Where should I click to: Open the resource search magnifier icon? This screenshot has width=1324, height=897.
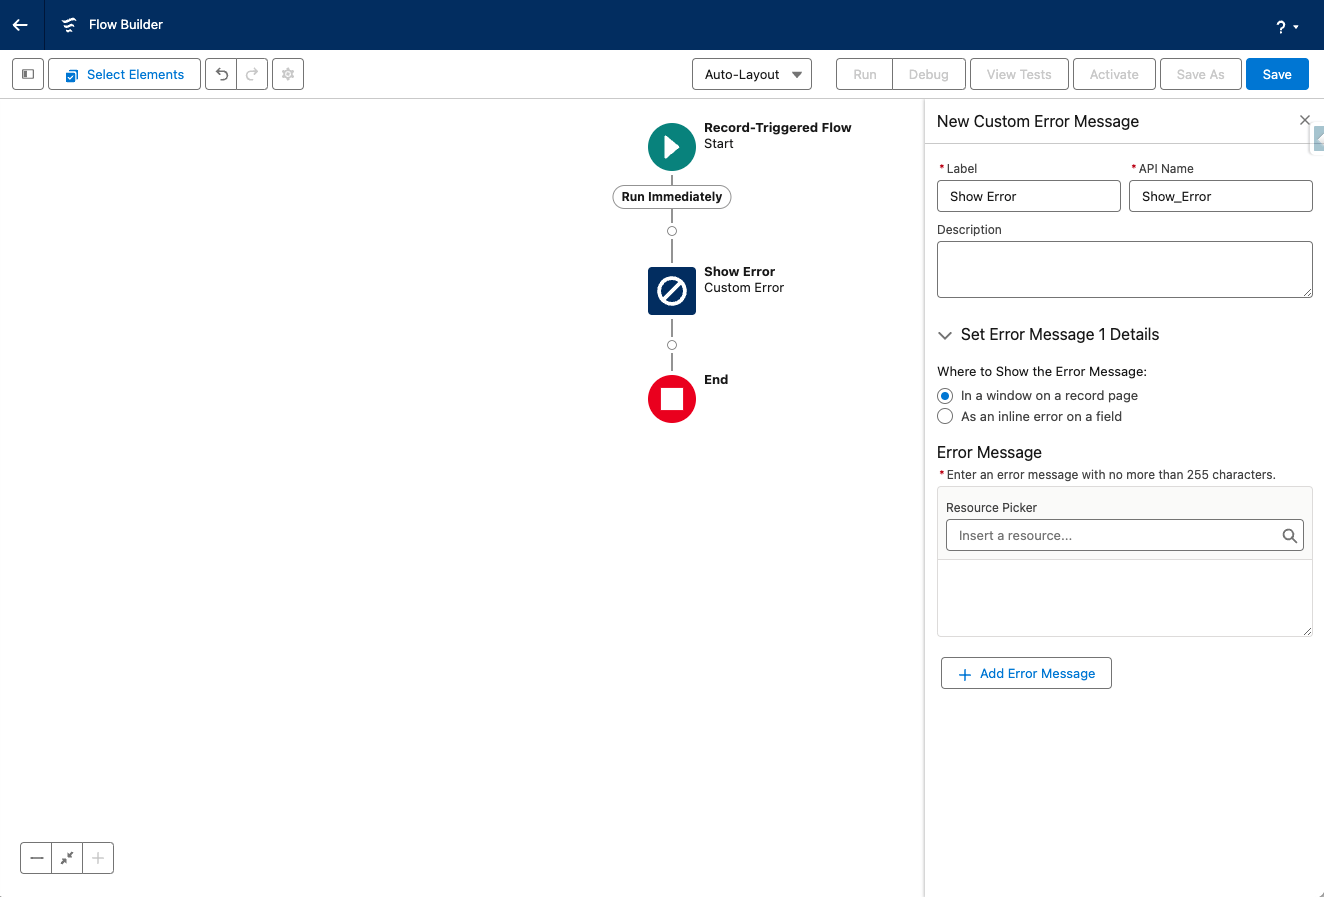(1289, 535)
